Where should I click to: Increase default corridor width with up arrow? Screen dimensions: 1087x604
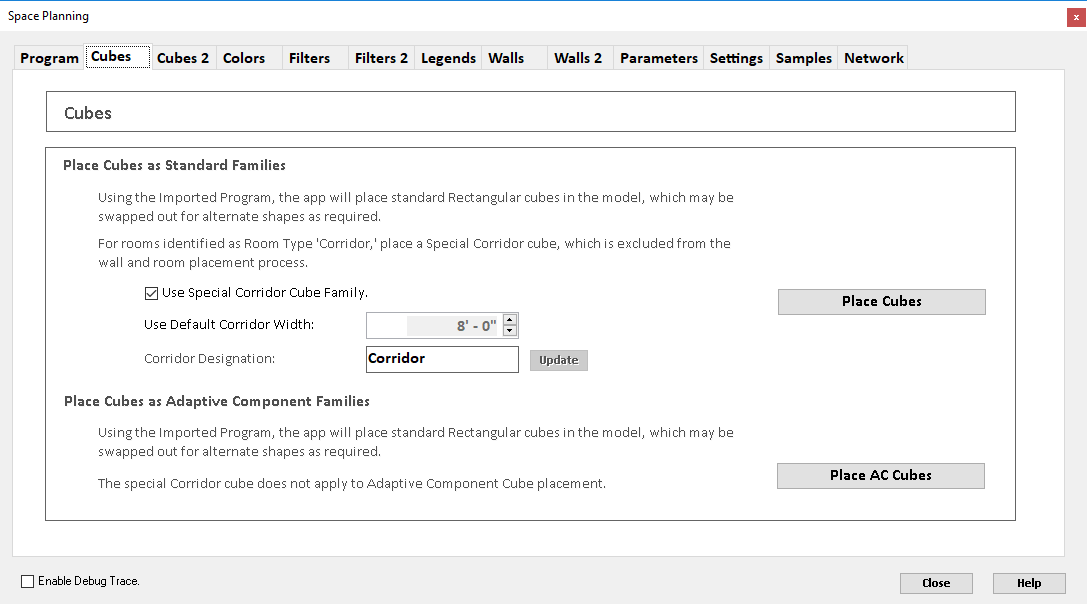pyautogui.click(x=510, y=319)
